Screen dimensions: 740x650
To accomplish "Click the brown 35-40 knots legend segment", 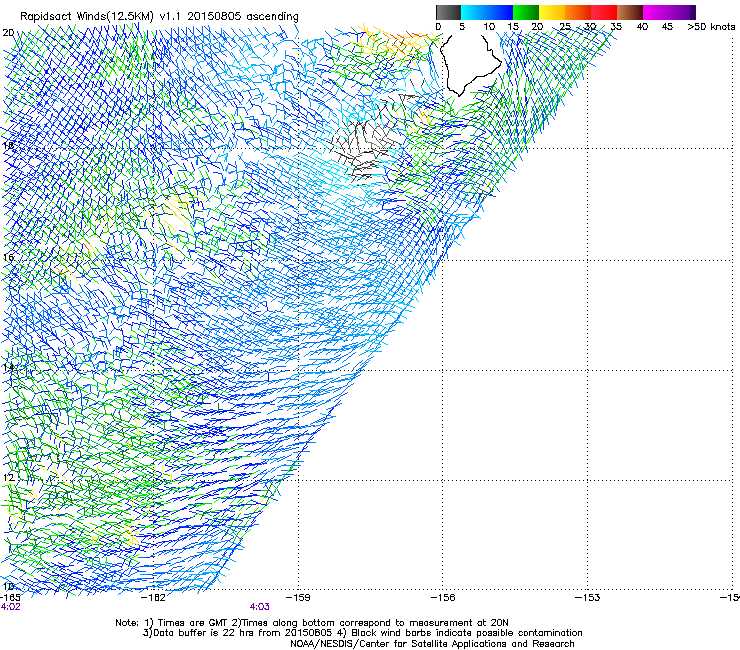I will coord(630,12).
